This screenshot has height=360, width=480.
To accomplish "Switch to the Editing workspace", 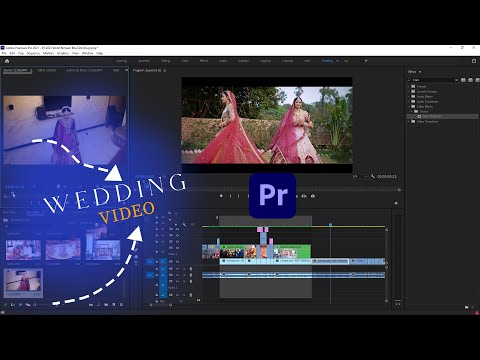I will 165,61.
